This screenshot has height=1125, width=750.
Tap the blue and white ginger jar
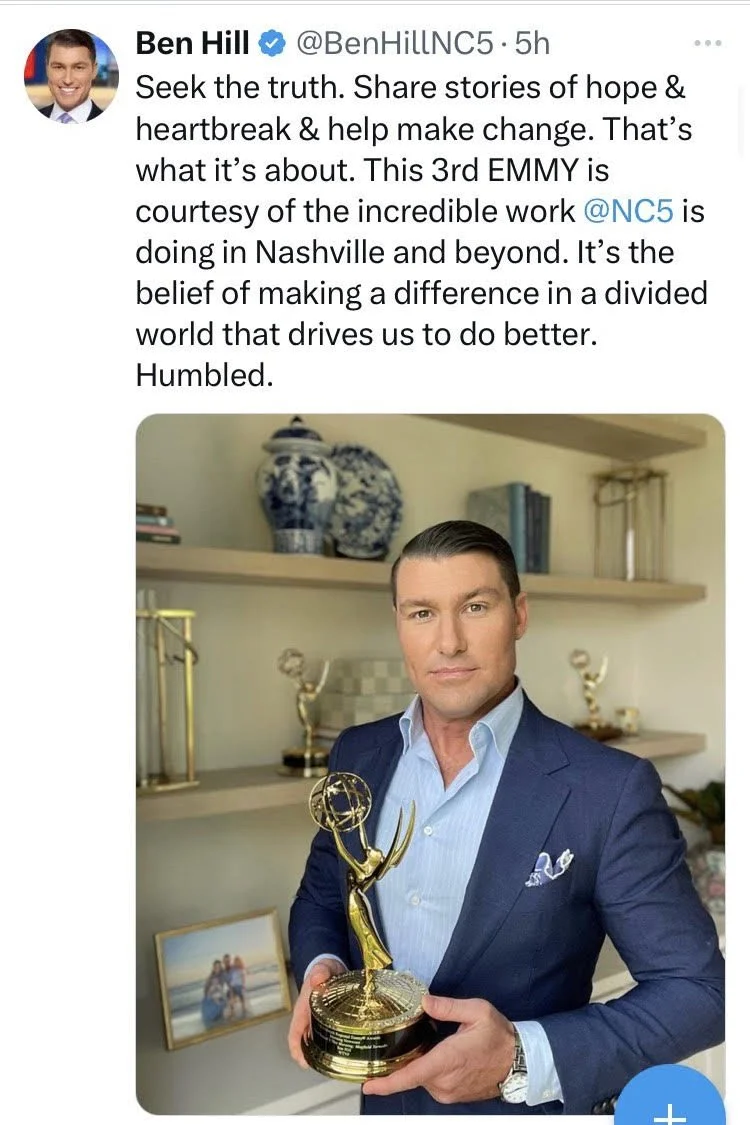tap(296, 486)
